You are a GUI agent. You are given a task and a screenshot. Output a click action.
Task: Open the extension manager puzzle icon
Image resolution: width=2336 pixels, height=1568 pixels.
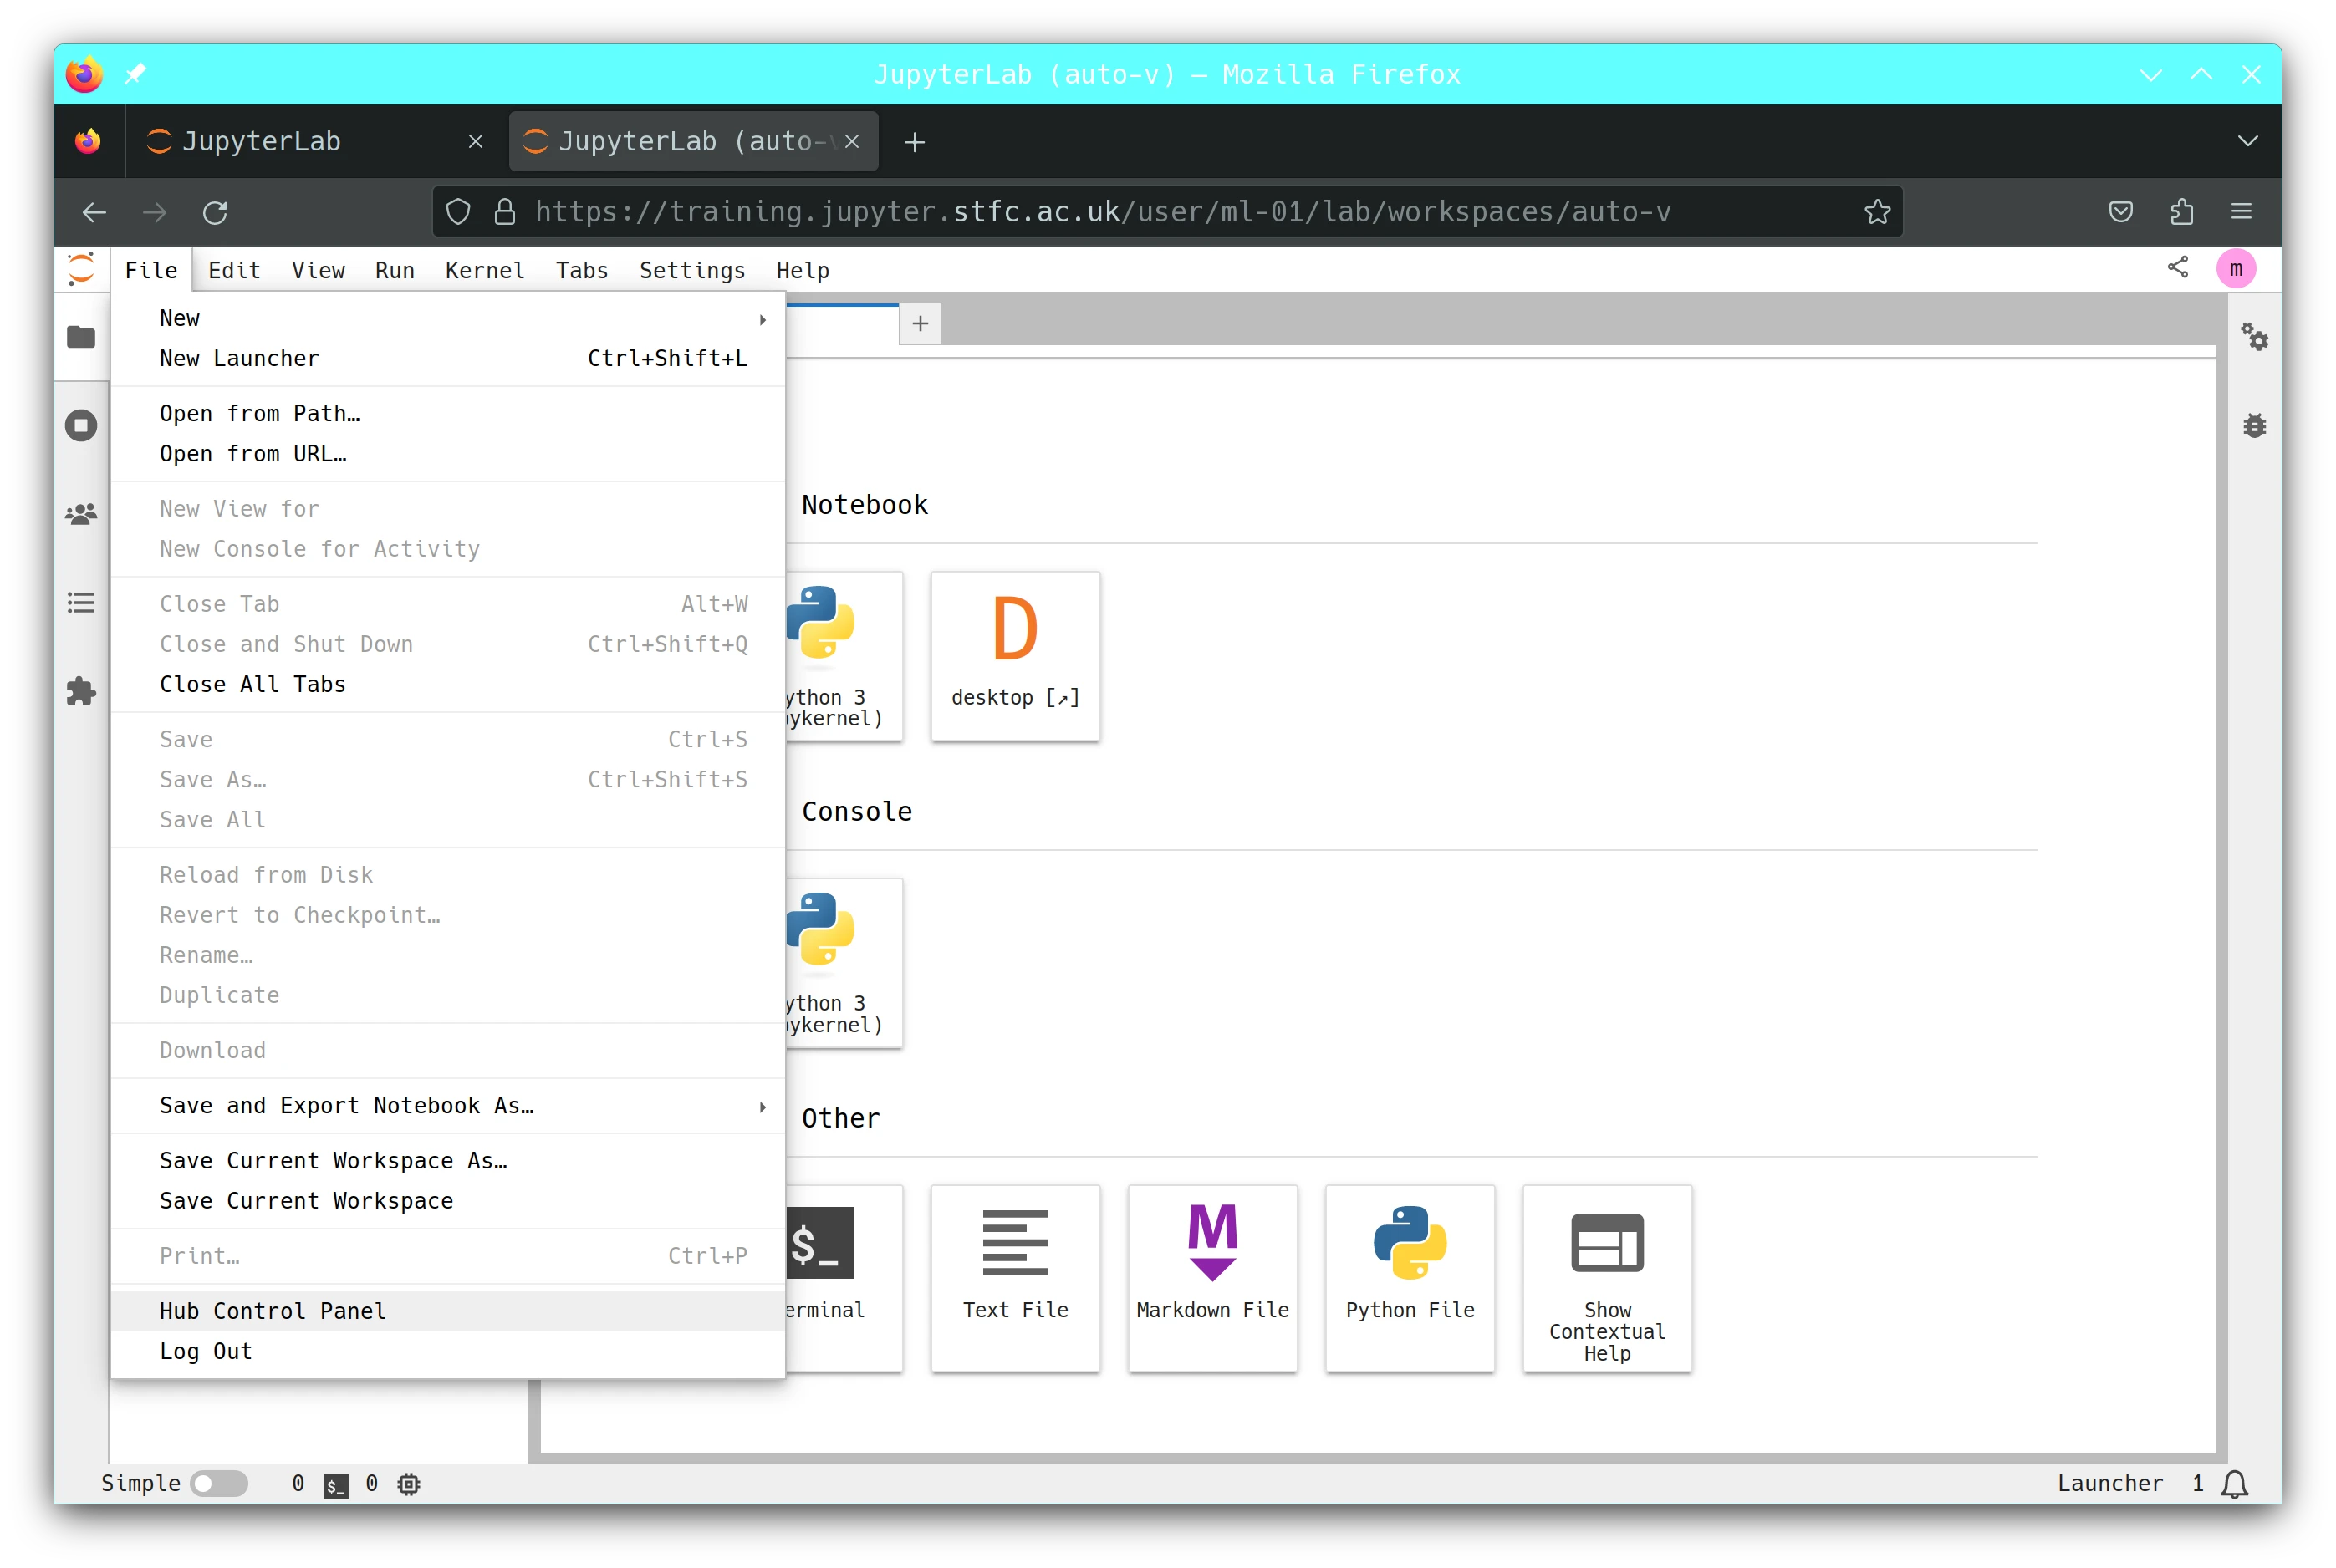[x=81, y=691]
